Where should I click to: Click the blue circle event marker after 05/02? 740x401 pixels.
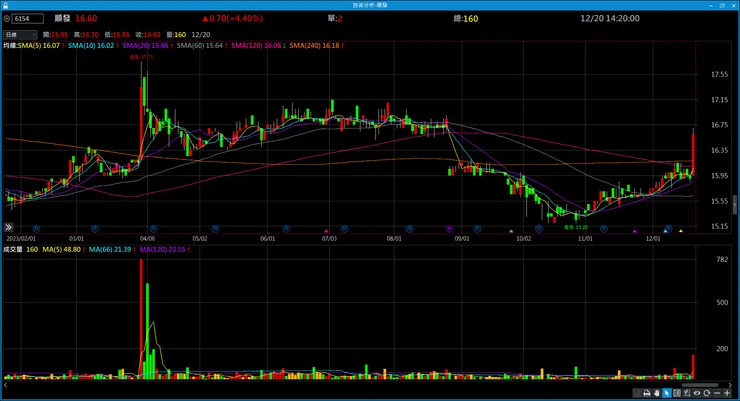[x=215, y=229]
